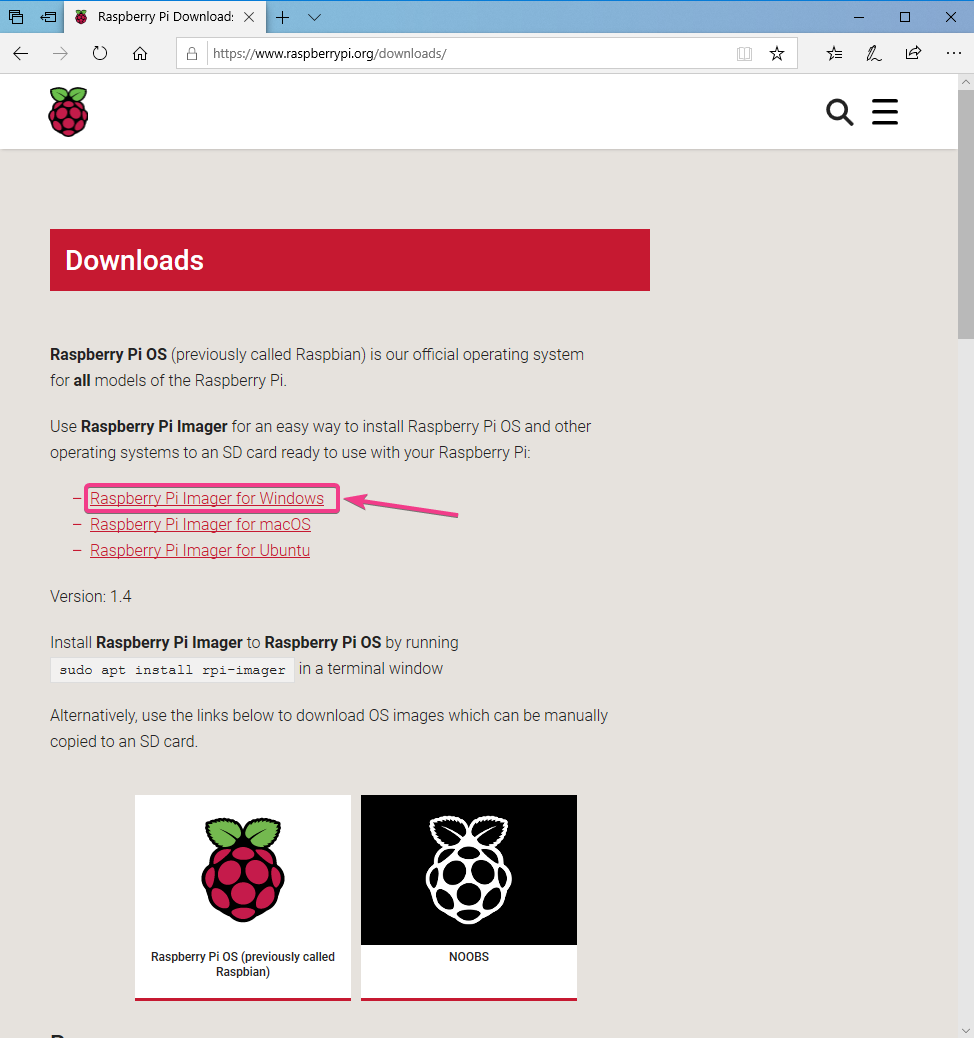
Task: Click the Raspberry Pi logo in header
Action: [x=68, y=111]
